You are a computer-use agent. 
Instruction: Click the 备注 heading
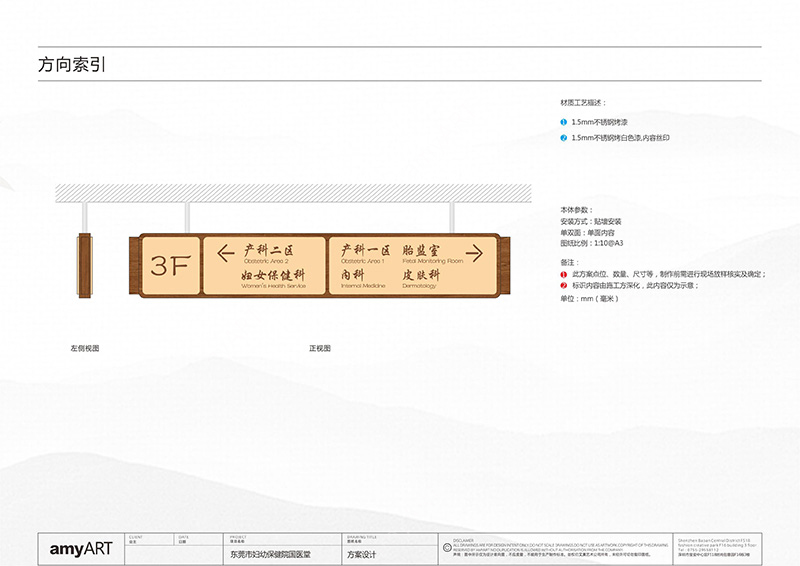click(569, 262)
